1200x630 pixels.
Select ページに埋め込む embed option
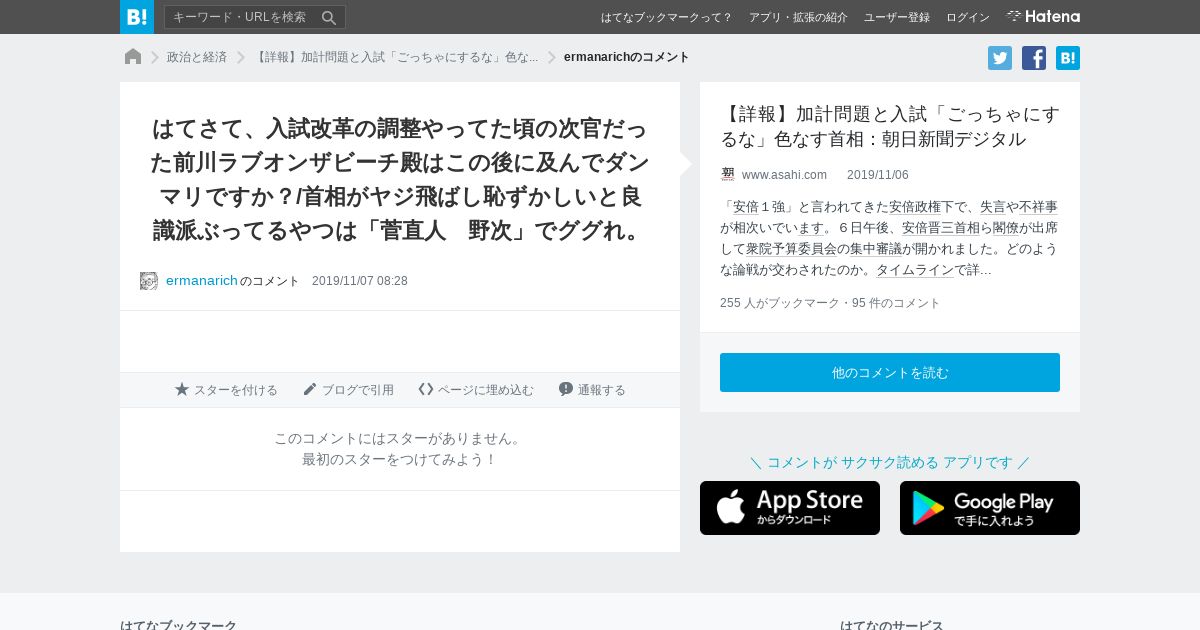click(x=476, y=390)
